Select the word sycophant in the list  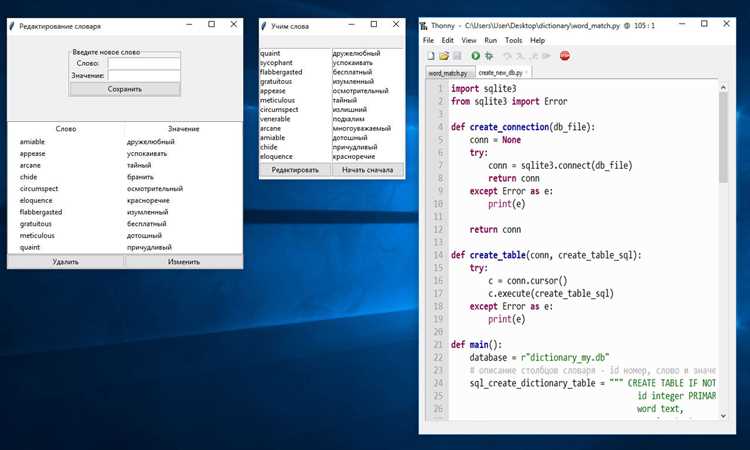pyautogui.click(x=276, y=63)
